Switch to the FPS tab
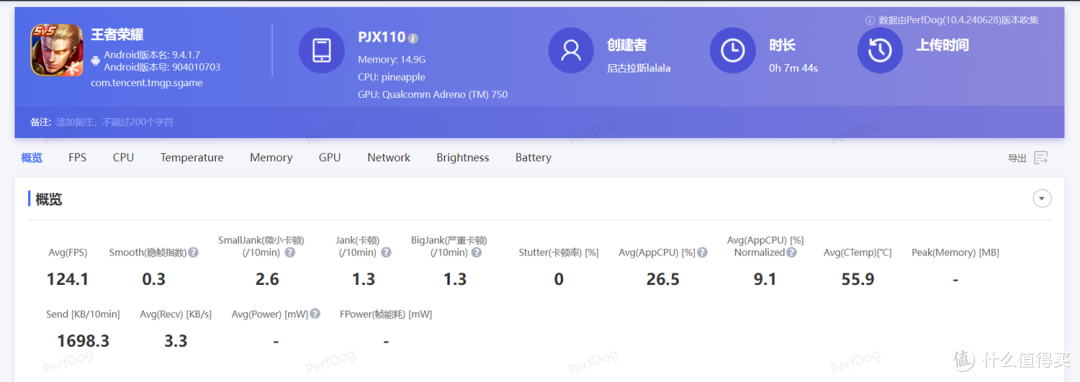This screenshot has height=382, width=1080. click(x=78, y=158)
